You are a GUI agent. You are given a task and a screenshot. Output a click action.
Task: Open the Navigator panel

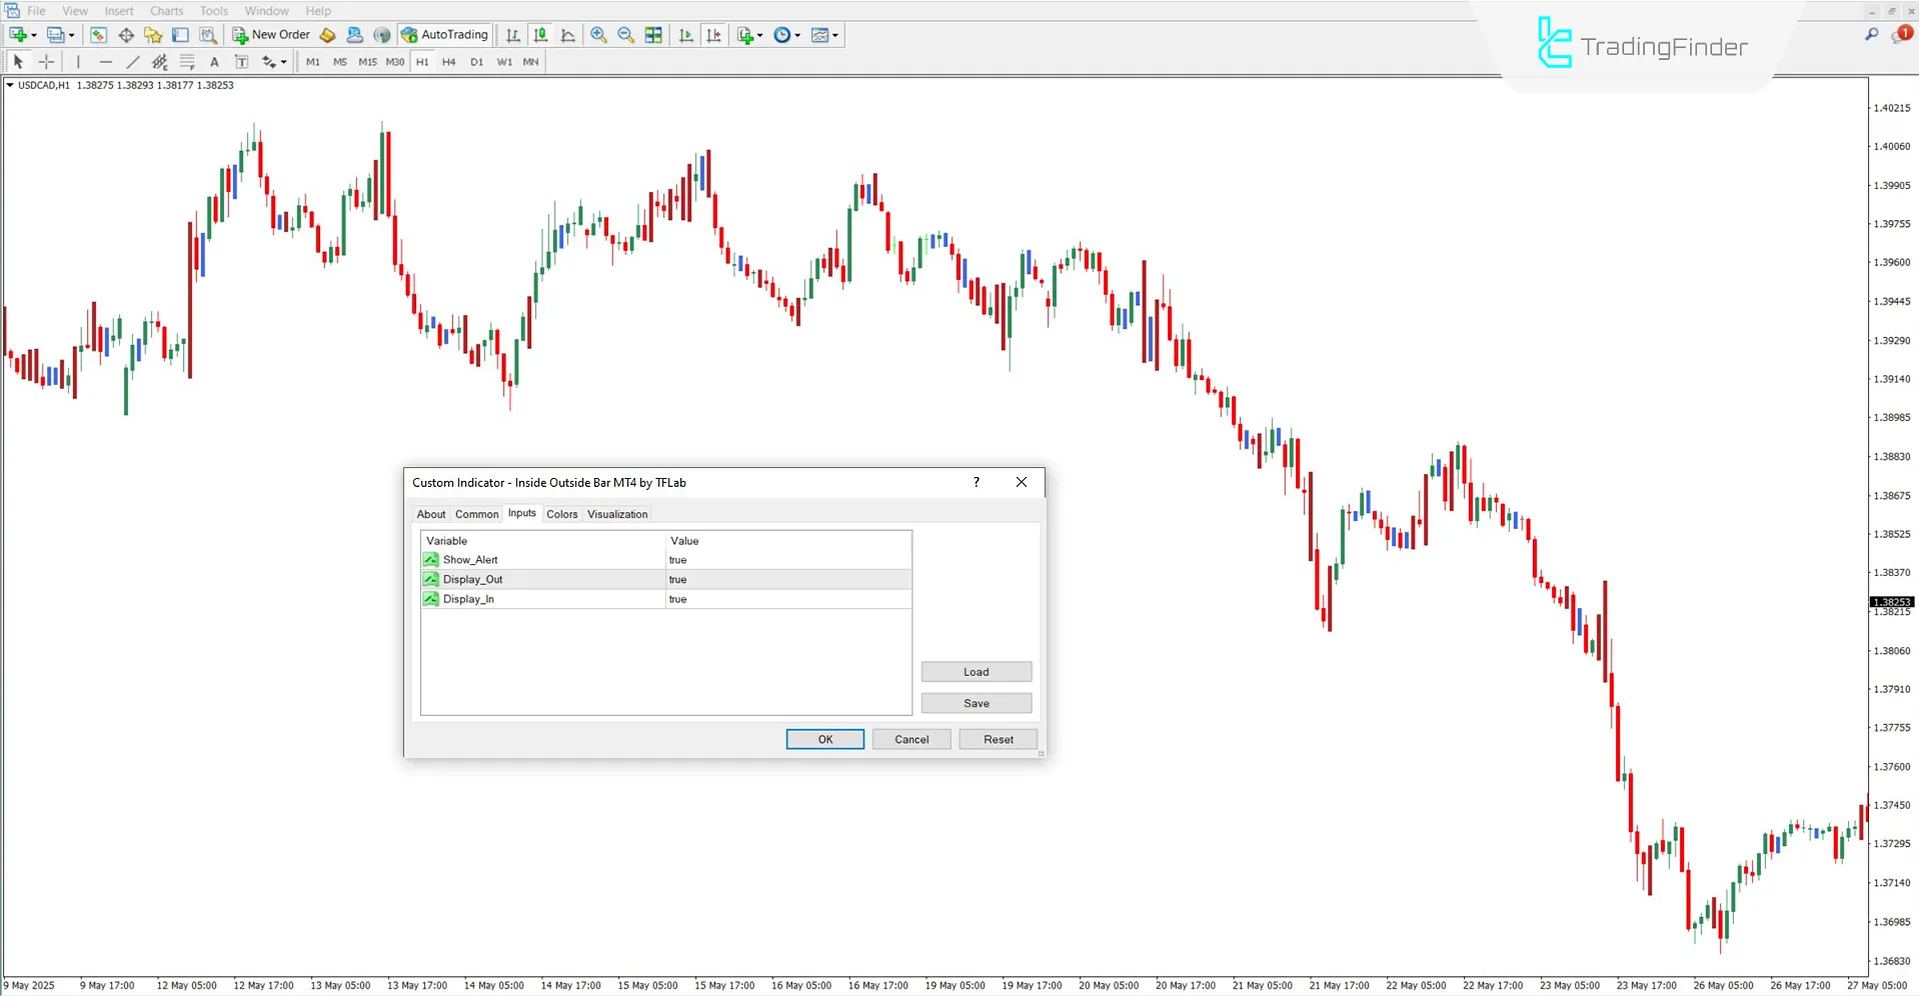click(152, 34)
